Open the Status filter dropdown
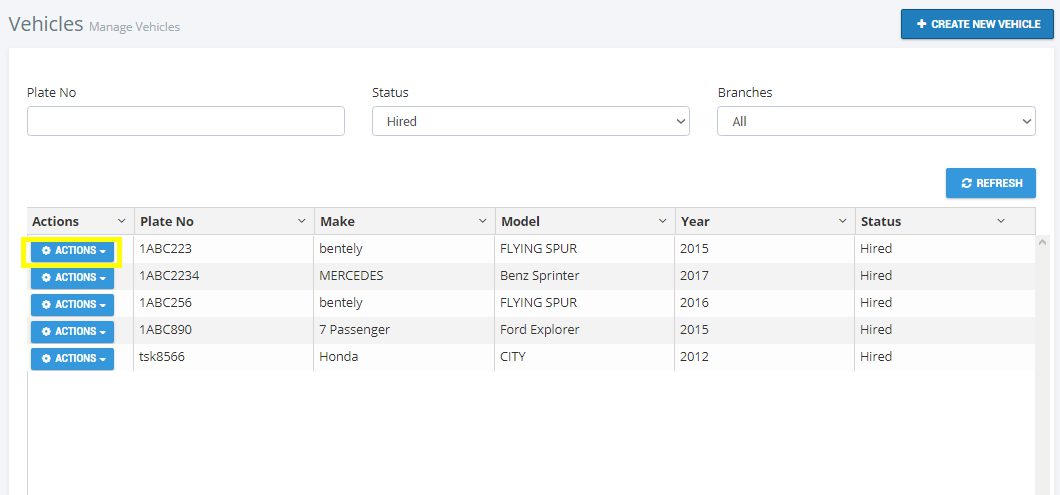Viewport: 1060px width, 495px height. click(530, 121)
